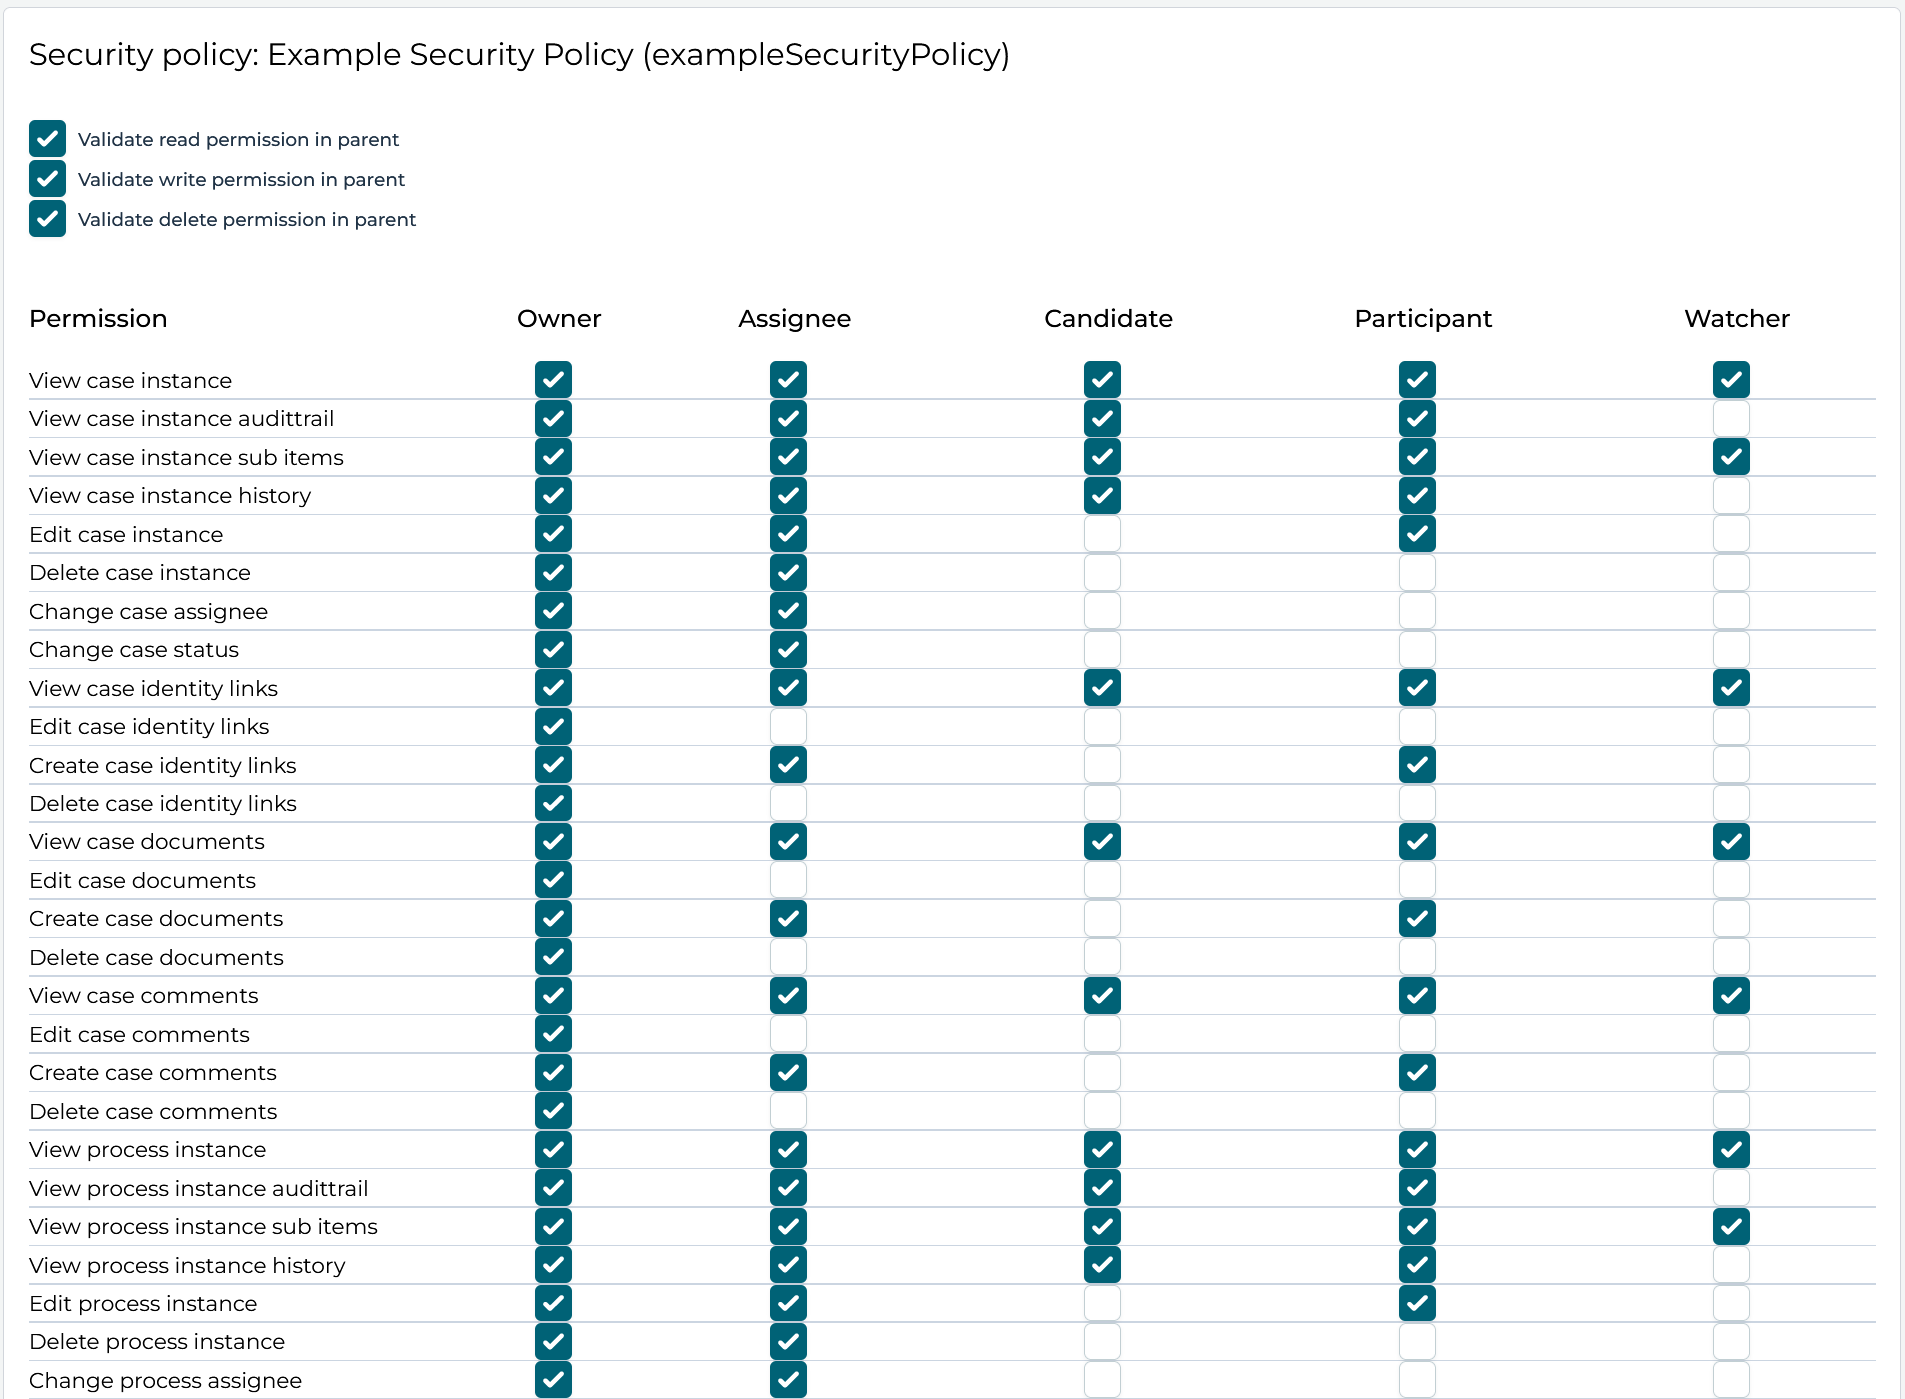Grant Candidate 'Edit case instance' permission
This screenshot has width=1905, height=1399.
coord(1103,534)
